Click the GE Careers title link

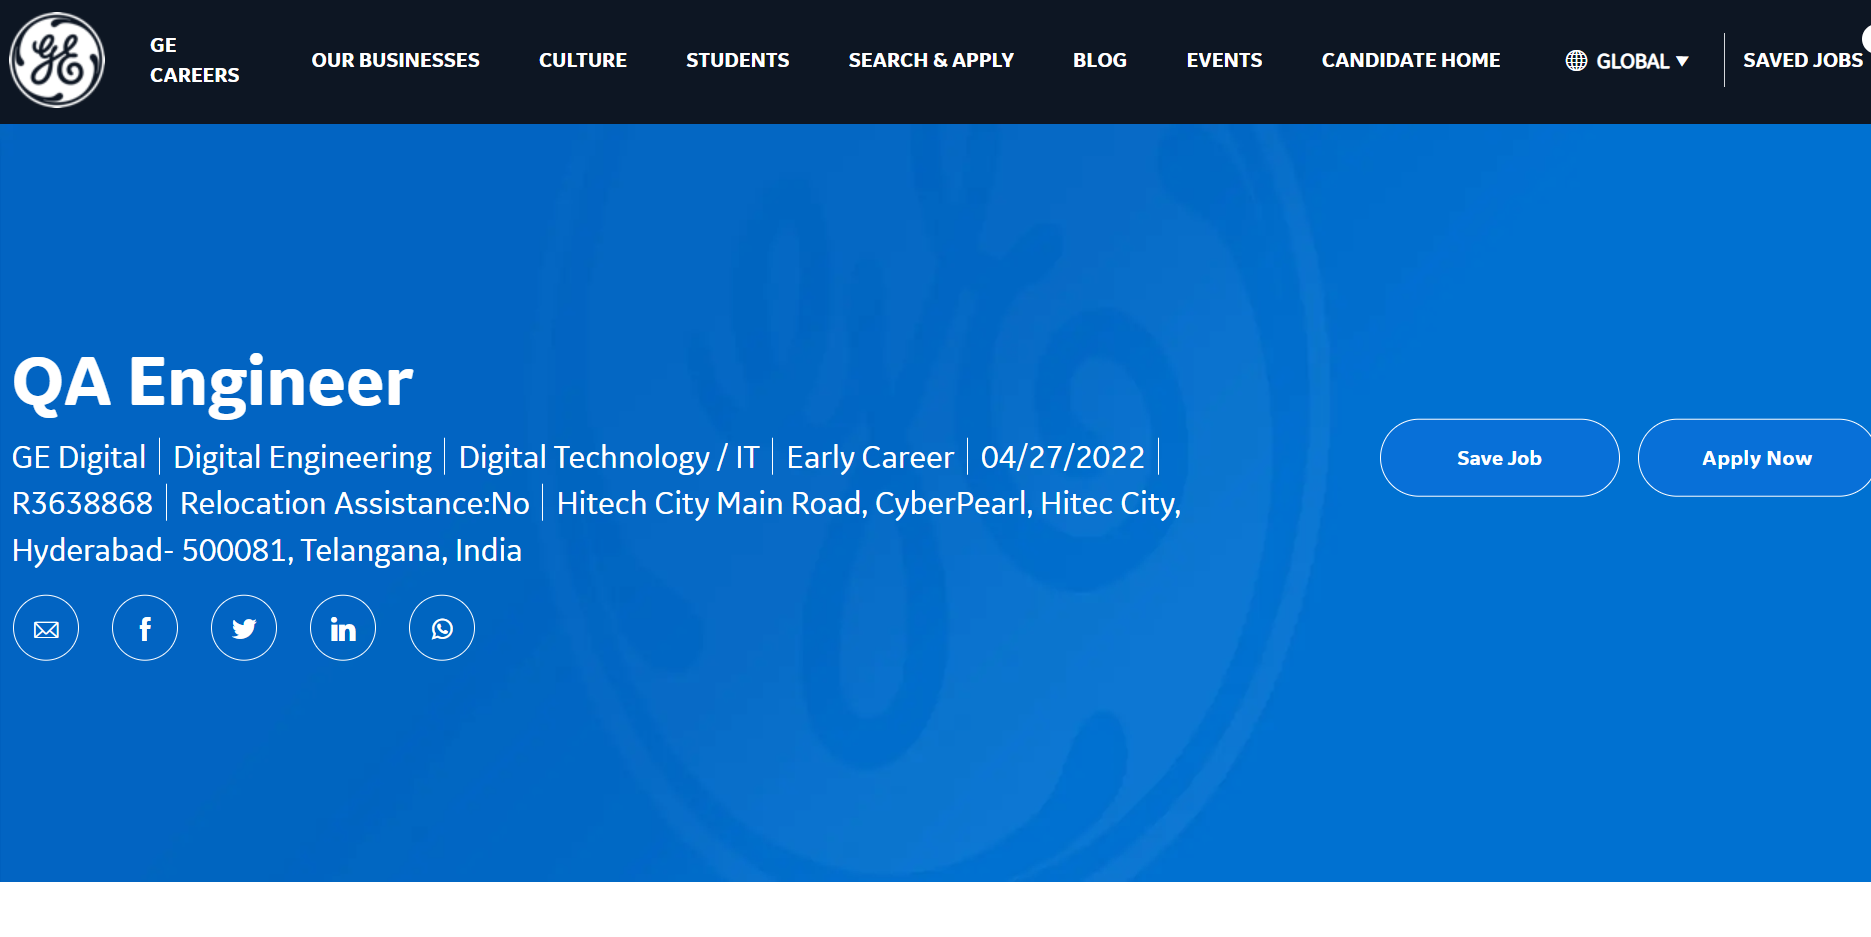194,60
